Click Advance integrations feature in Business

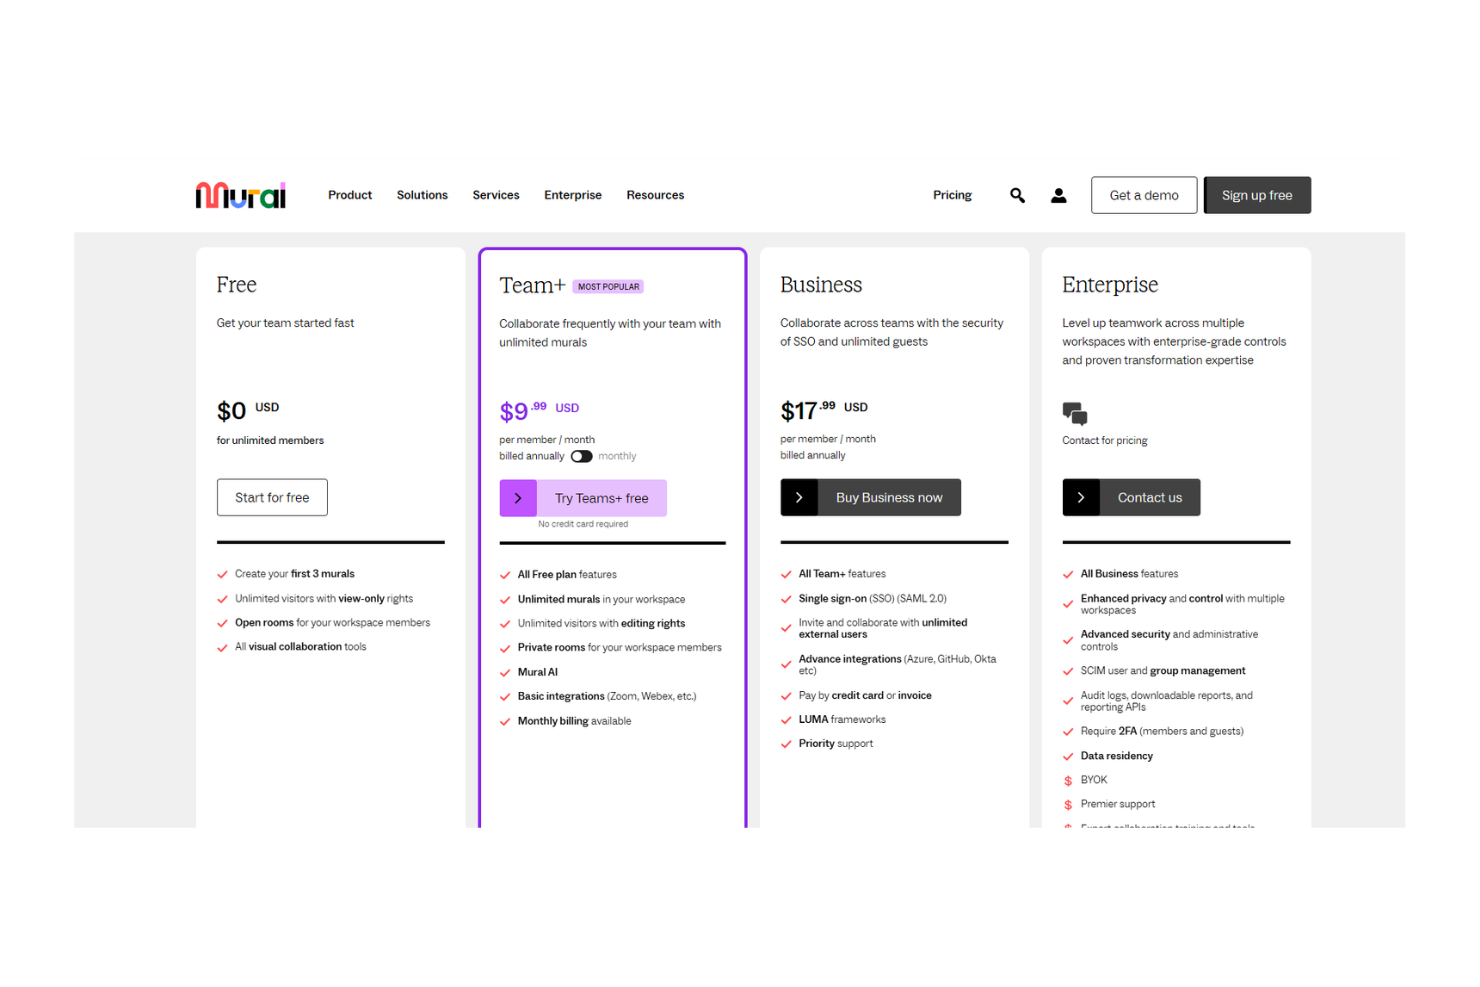click(897, 665)
